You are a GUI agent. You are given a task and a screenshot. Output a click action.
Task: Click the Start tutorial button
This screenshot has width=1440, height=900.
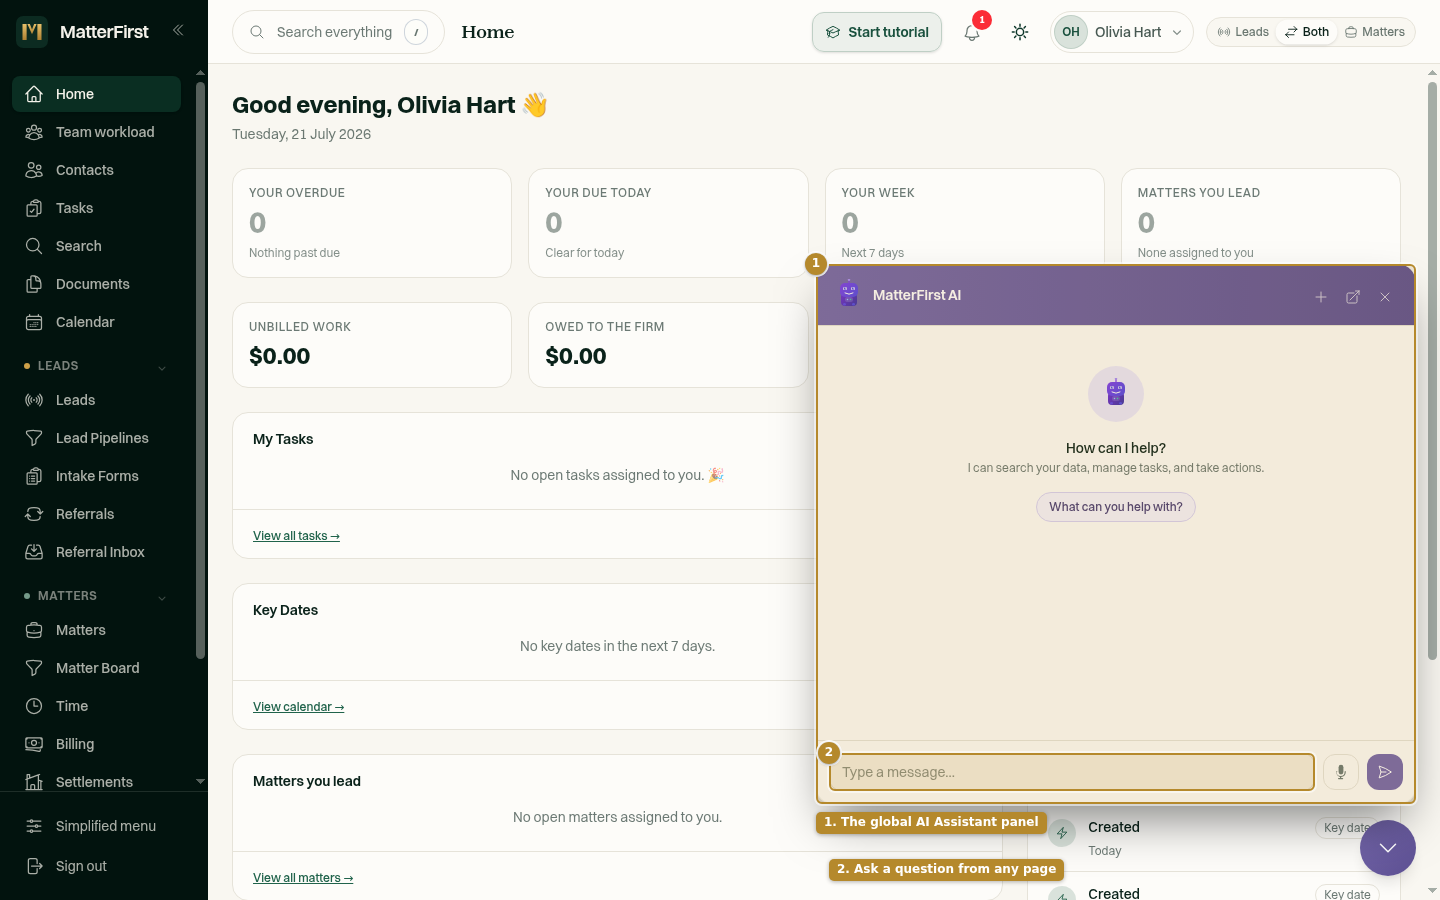[877, 32]
